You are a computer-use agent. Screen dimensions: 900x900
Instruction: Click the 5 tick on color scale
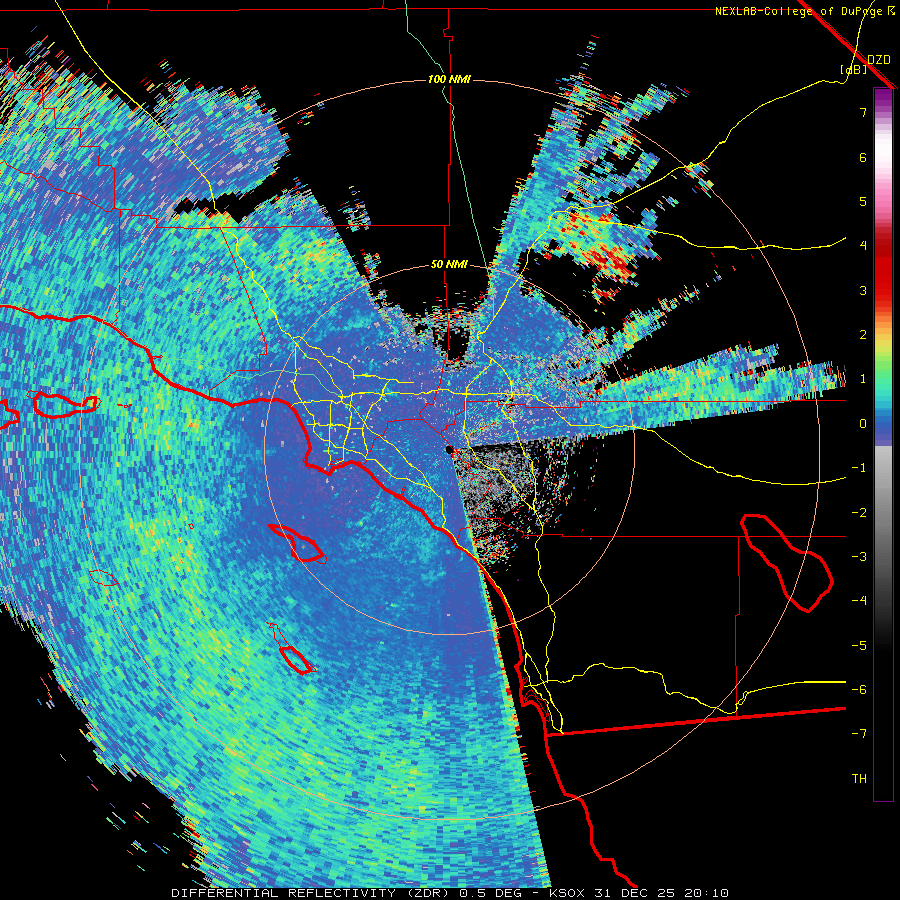point(863,201)
